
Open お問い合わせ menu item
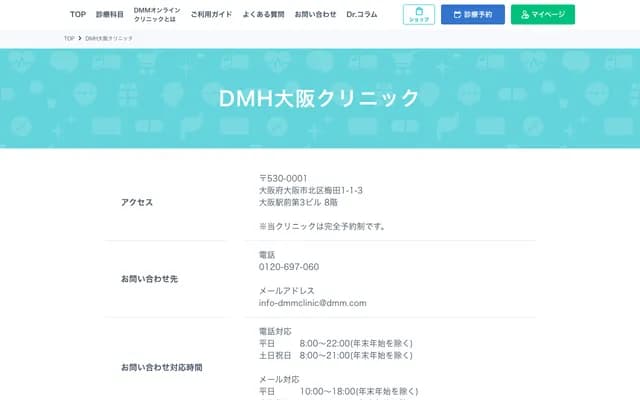(315, 14)
